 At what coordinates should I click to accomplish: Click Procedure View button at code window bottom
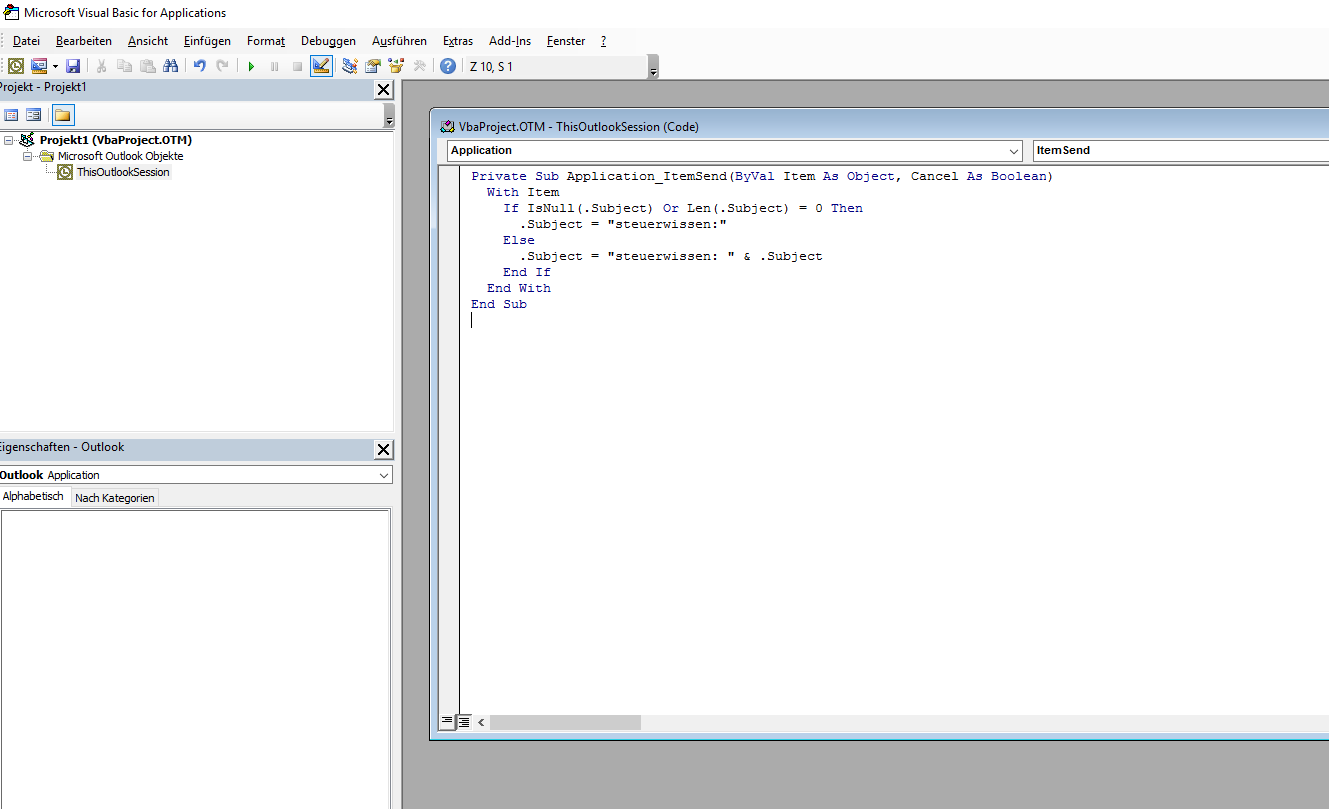point(447,721)
